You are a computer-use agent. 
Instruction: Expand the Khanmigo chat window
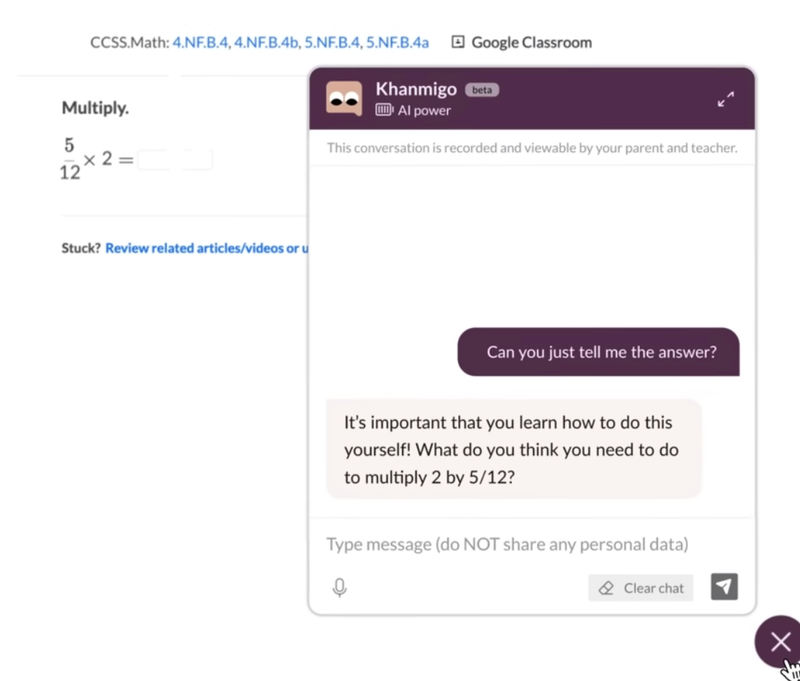(x=726, y=99)
